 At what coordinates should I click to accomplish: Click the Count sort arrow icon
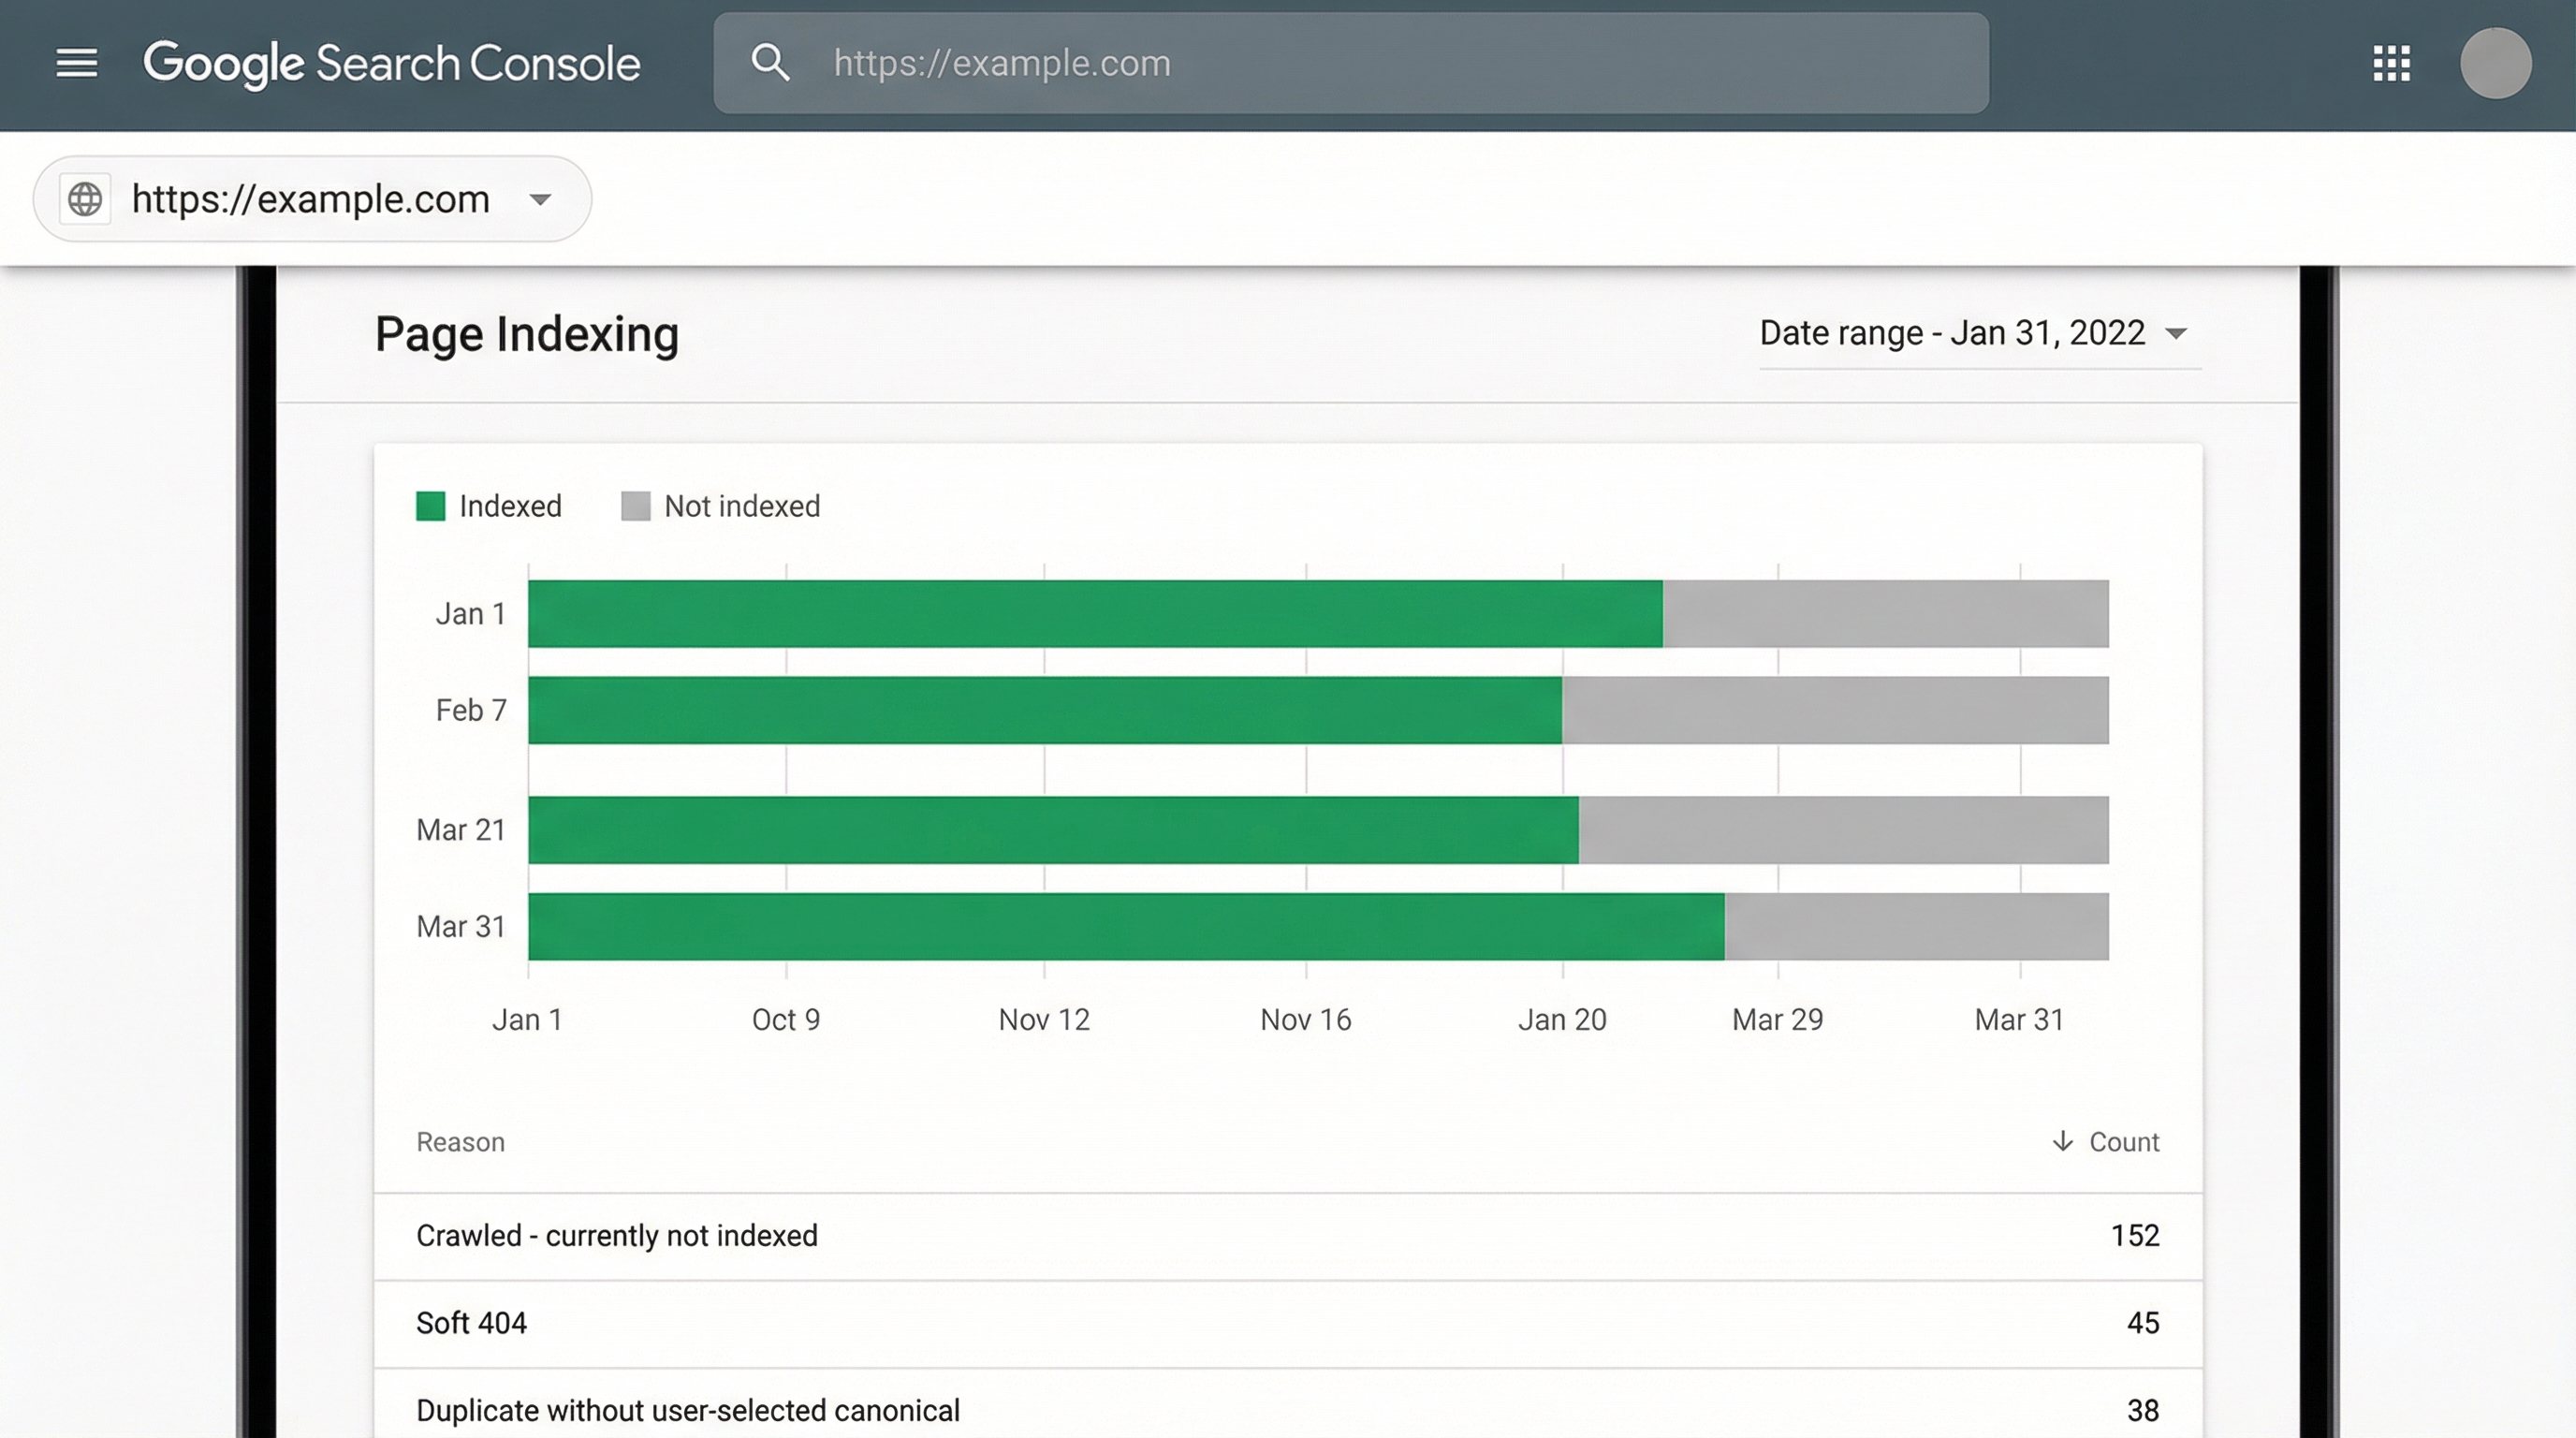2063,1142
